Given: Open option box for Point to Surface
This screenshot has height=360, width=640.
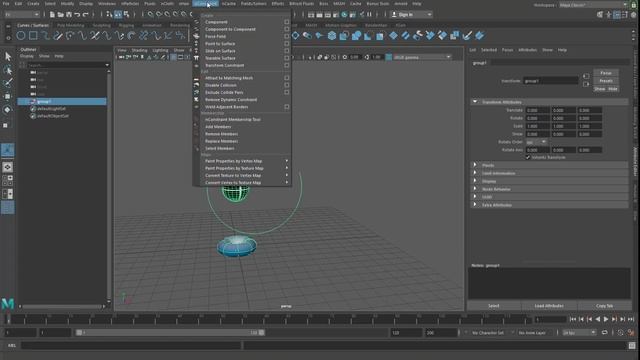Looking at the screenshot, I should pos(287,44).
